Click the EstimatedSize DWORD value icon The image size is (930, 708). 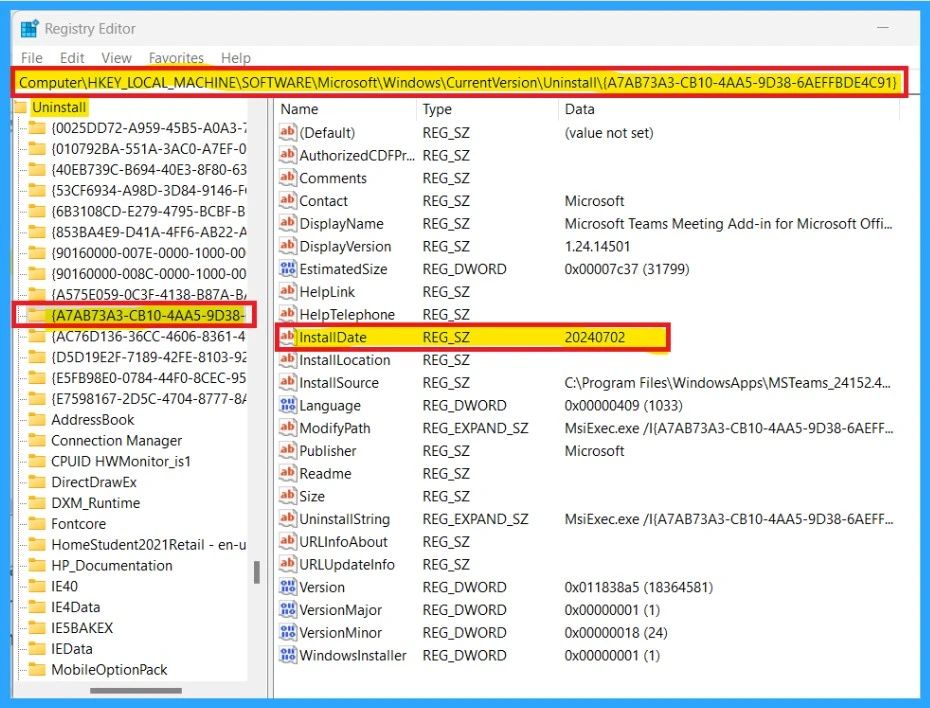tap(288, 269)
